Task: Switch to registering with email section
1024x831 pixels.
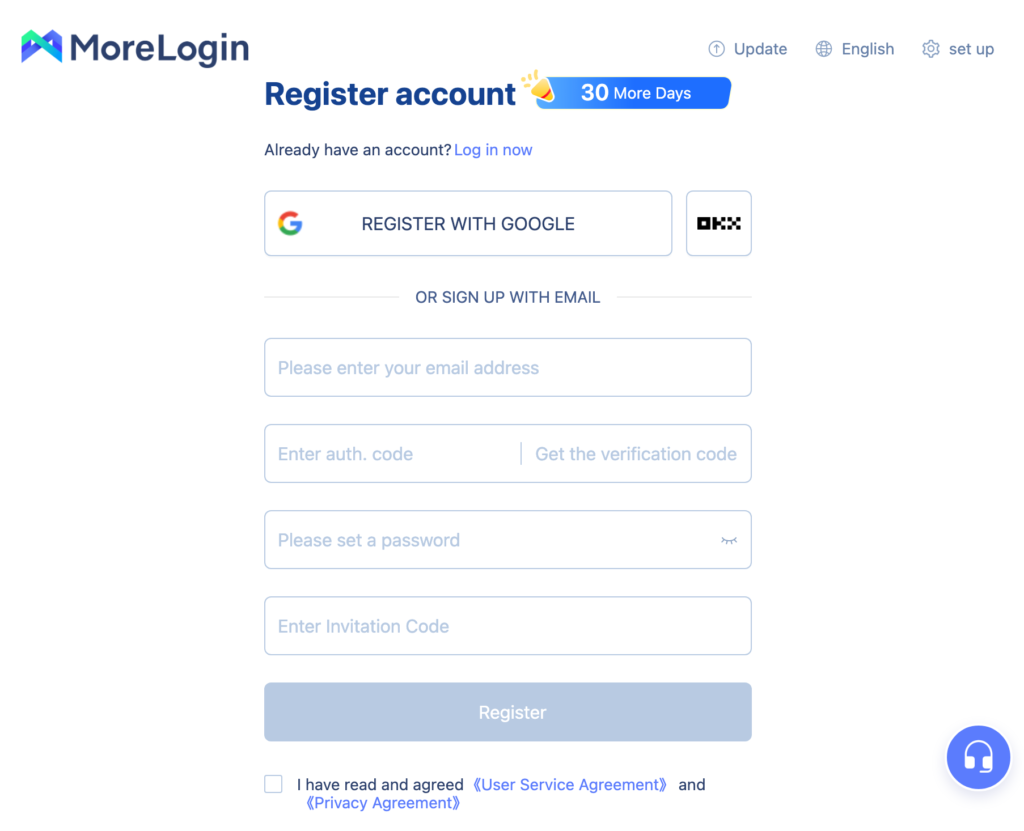Action: (507, 297)
